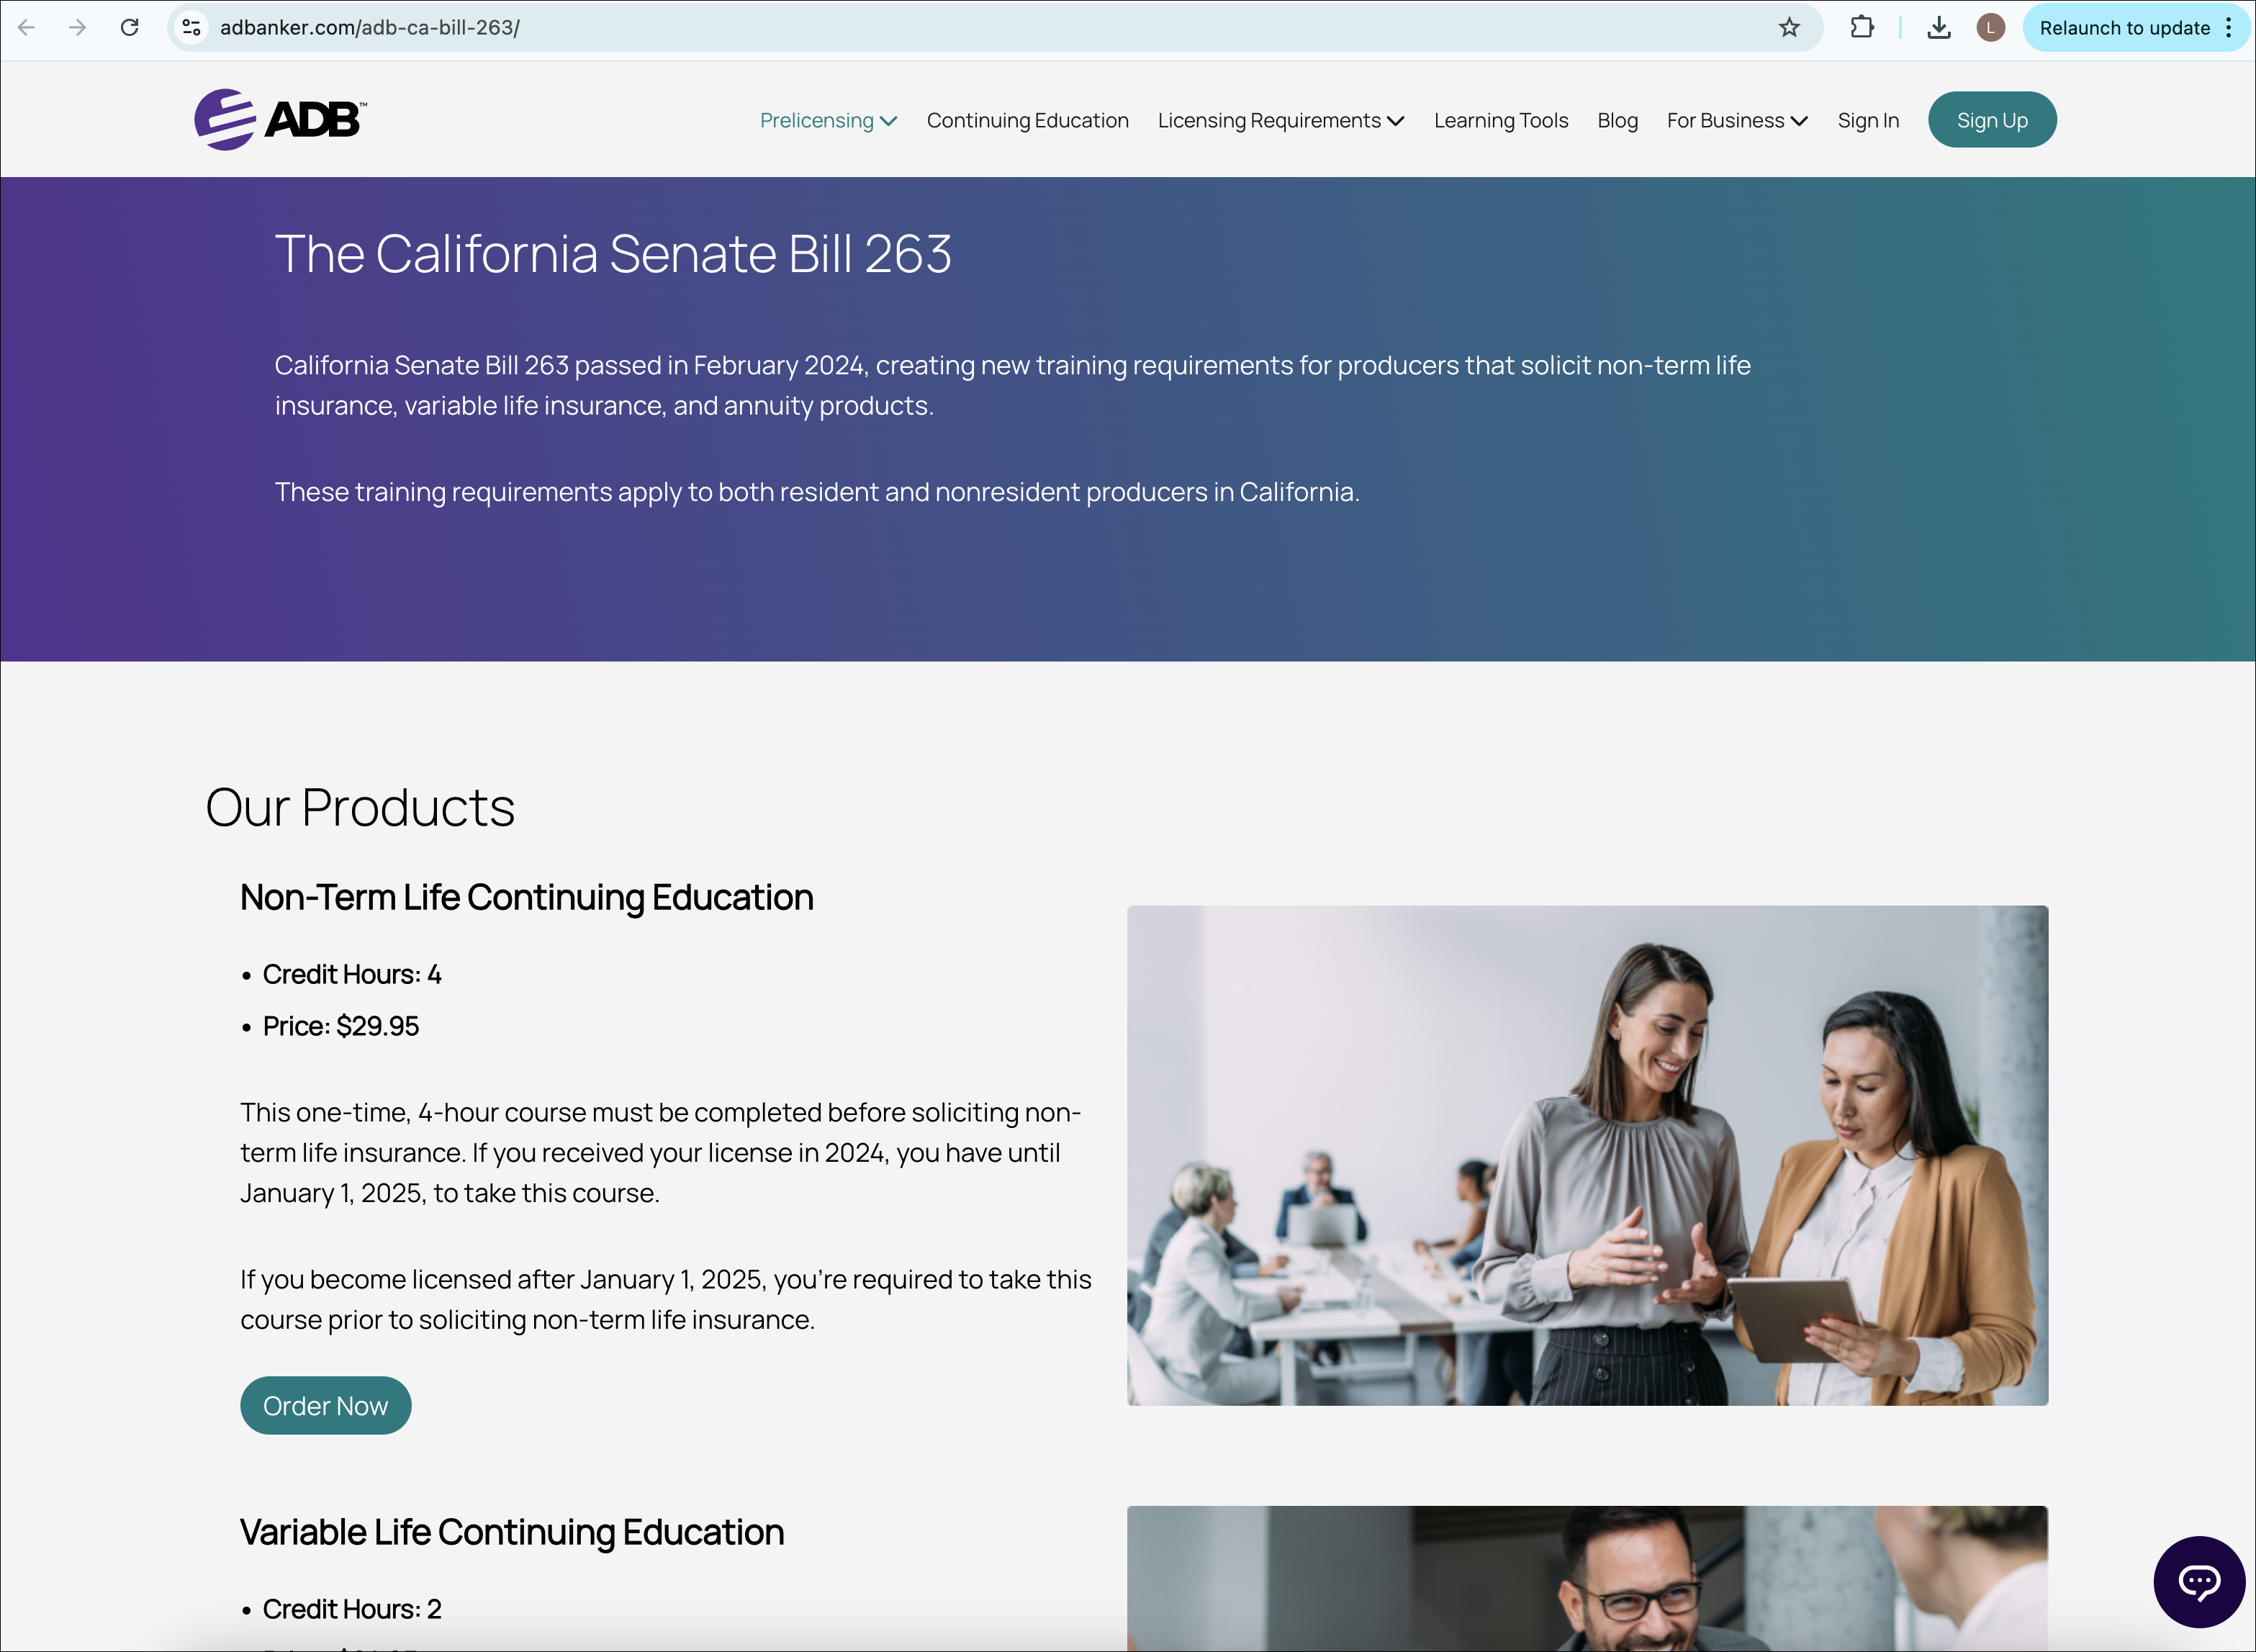Open the browser downloads icon
The height and width of the screenshot is (1652, 2256).
[1938, 28]
